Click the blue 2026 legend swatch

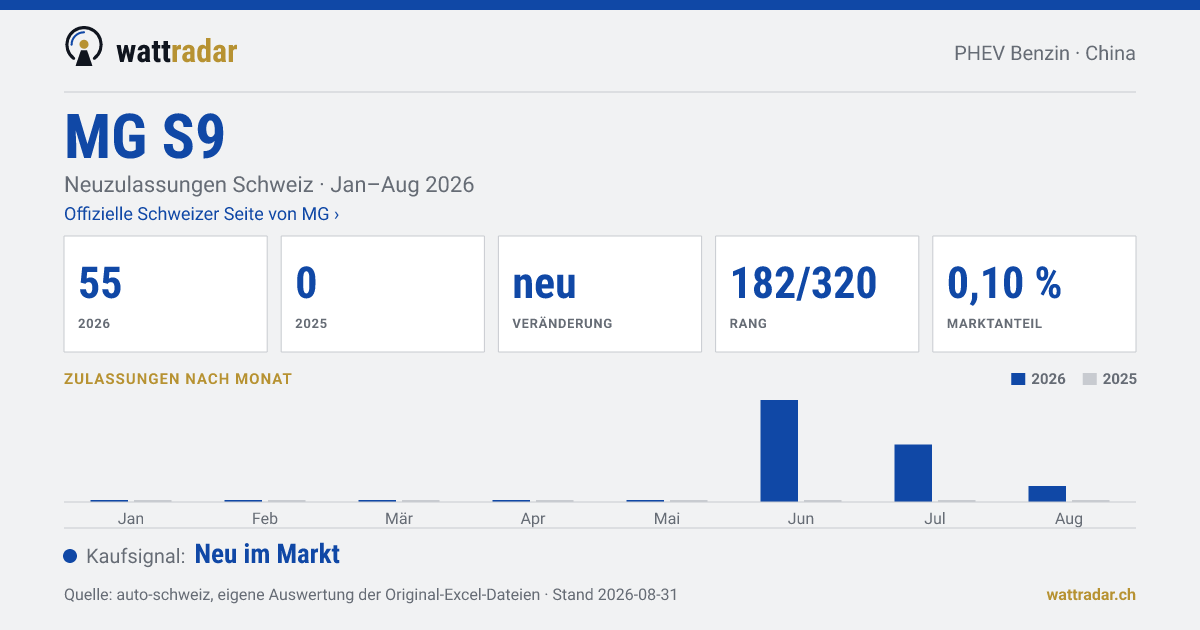1018,379
